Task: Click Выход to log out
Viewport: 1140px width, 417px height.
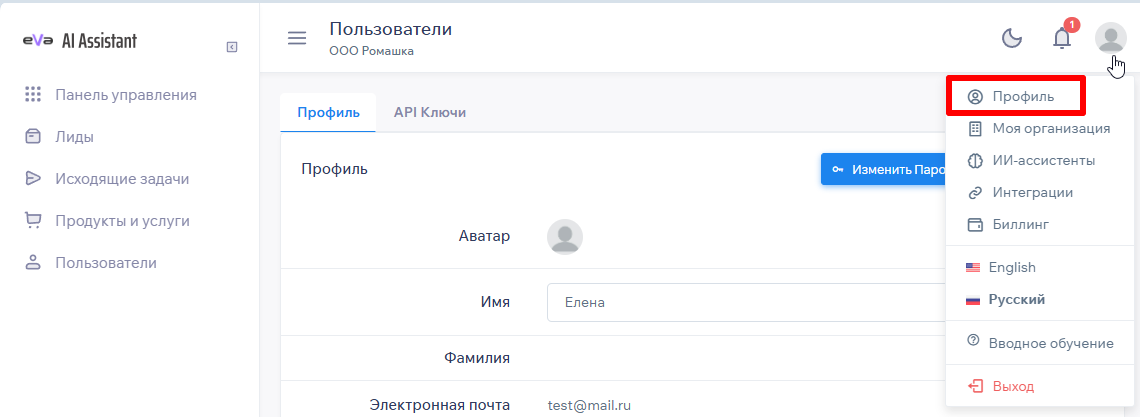Action: click(1012, 386)
